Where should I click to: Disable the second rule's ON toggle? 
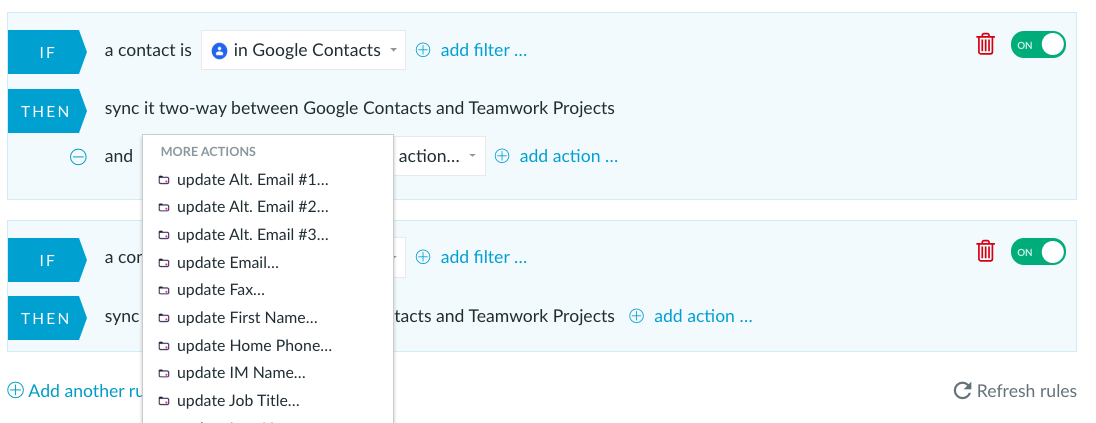pyautogui.click(x=1038, y=252)
